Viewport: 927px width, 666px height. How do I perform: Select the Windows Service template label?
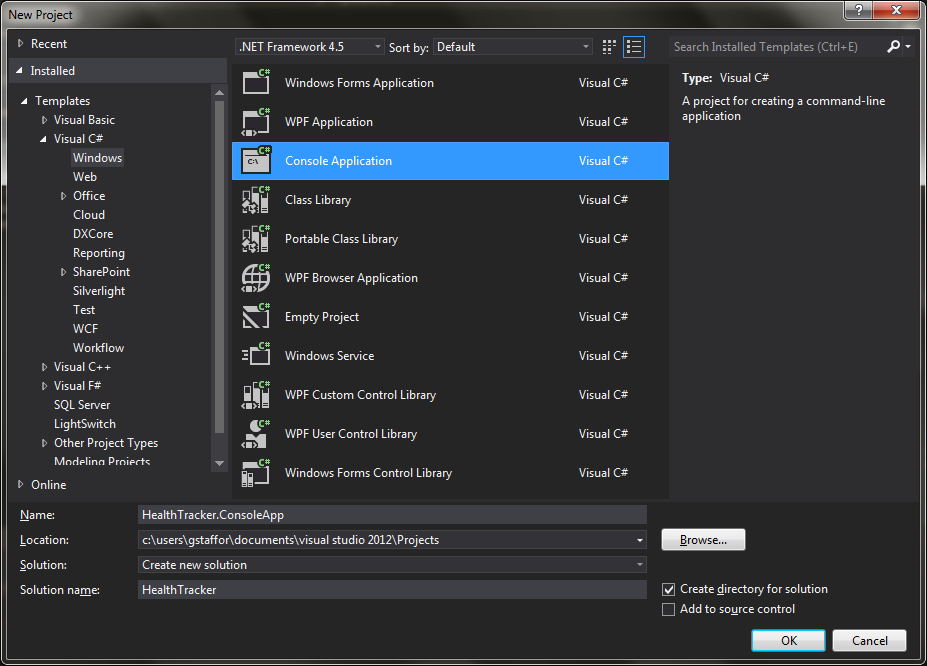pyautogui.click(x=329, y=356)
